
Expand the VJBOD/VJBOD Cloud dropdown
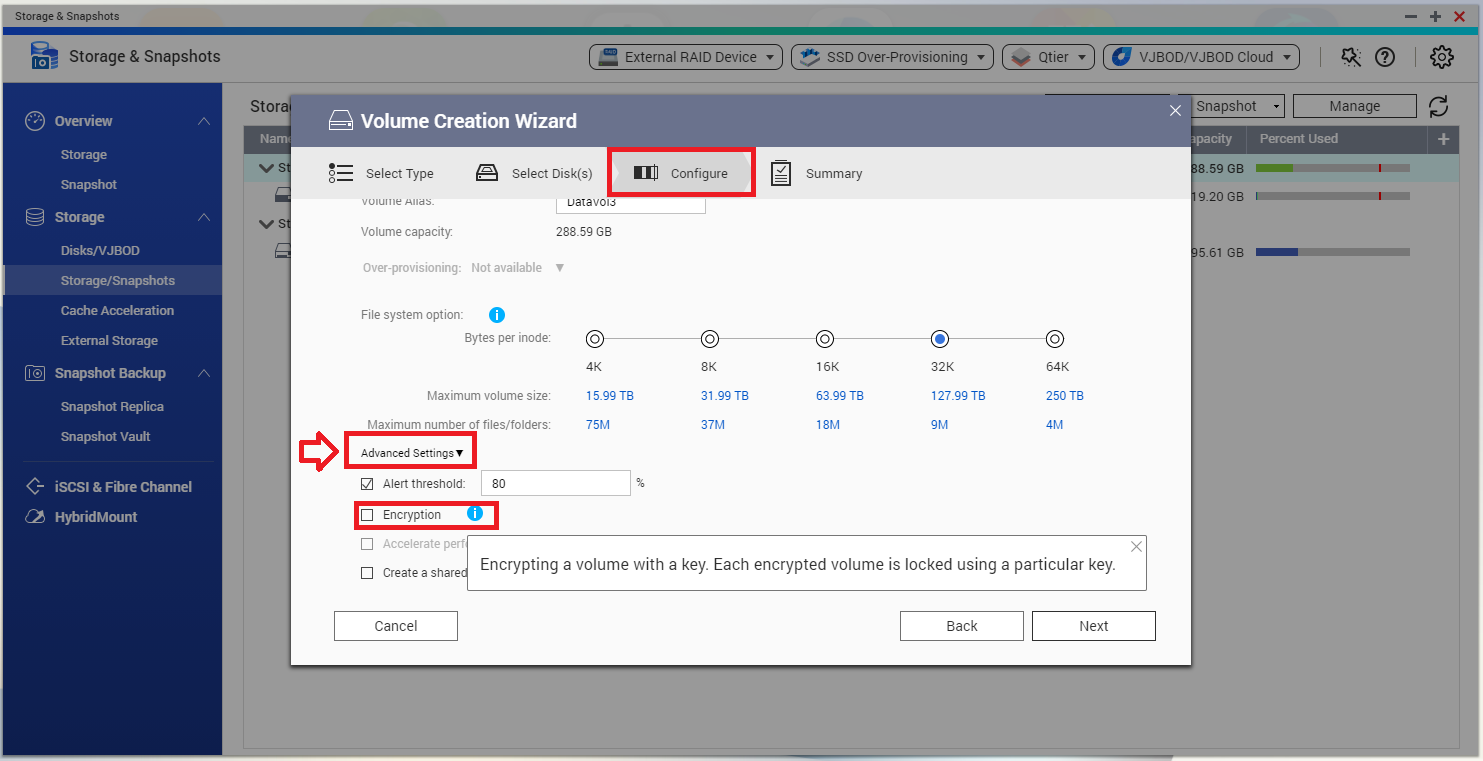click(x=1200, y=57)
